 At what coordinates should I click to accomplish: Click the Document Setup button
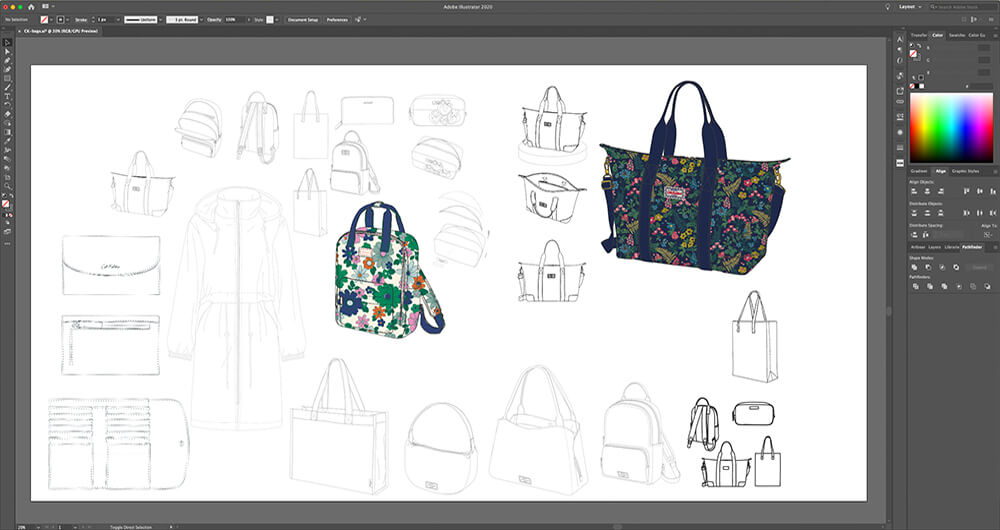click(x=303, y=19)
